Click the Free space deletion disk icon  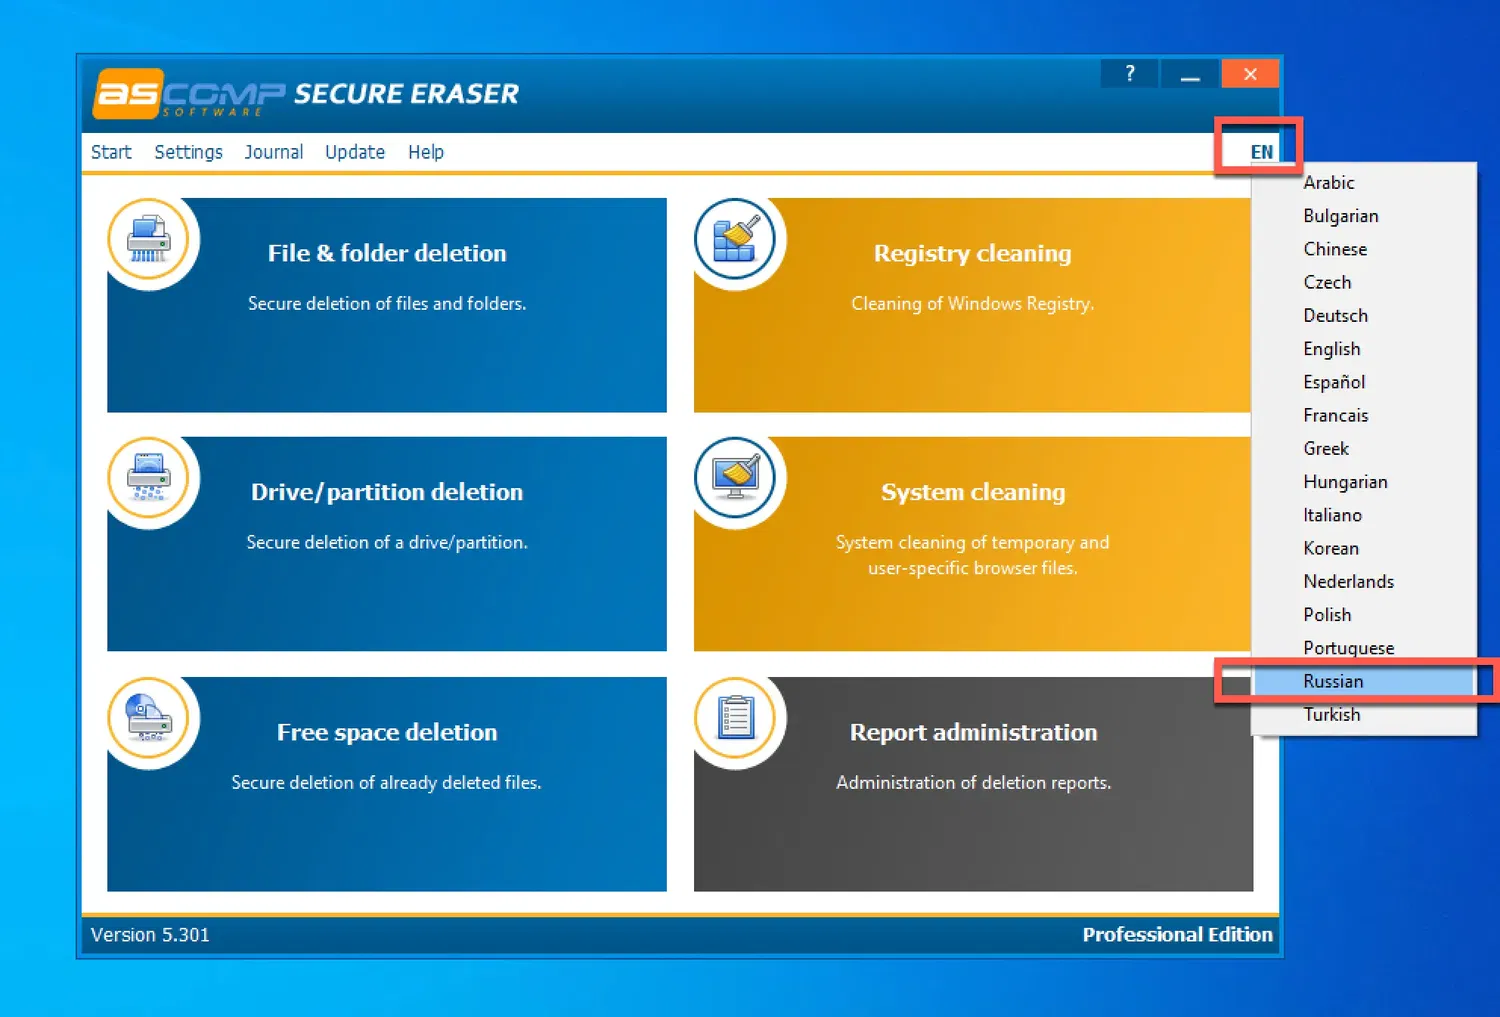(x=150, y=718)
